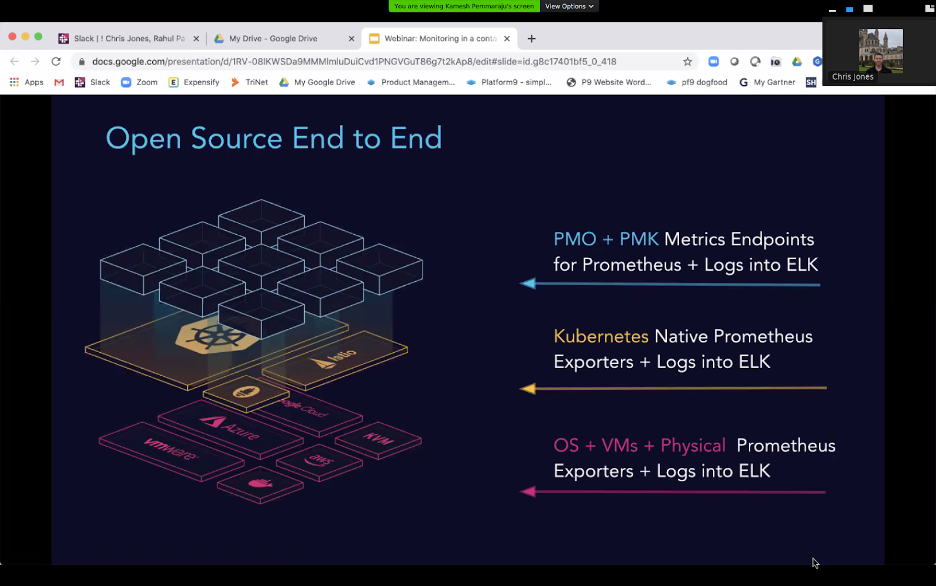
Task: Click the dark circle extension icon in toolbar
Action: (x=734, y=61)
